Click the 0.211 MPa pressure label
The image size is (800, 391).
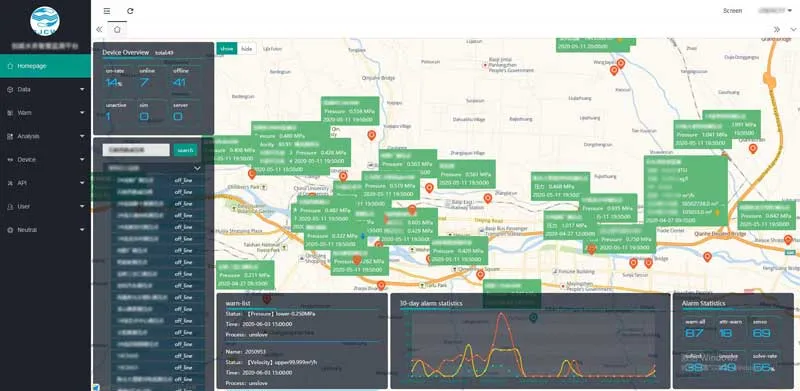[x=245, y=275]
